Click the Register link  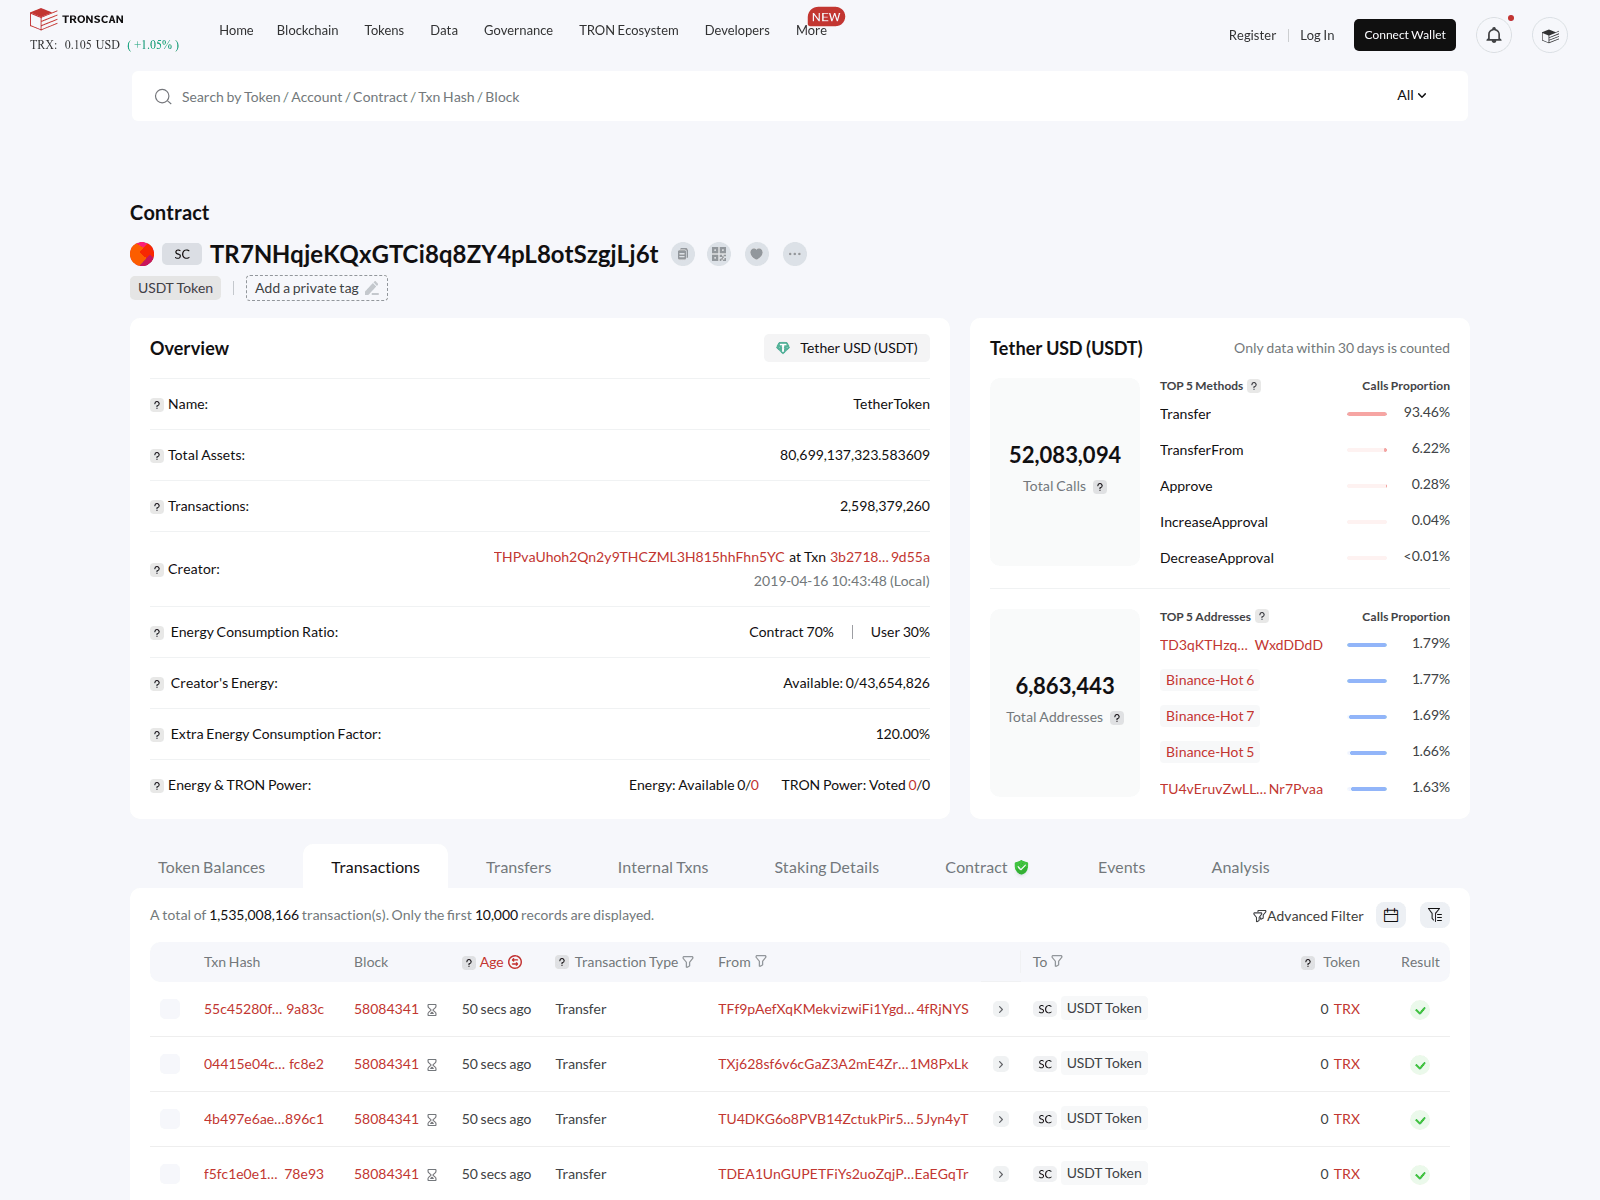point(1252,35)
